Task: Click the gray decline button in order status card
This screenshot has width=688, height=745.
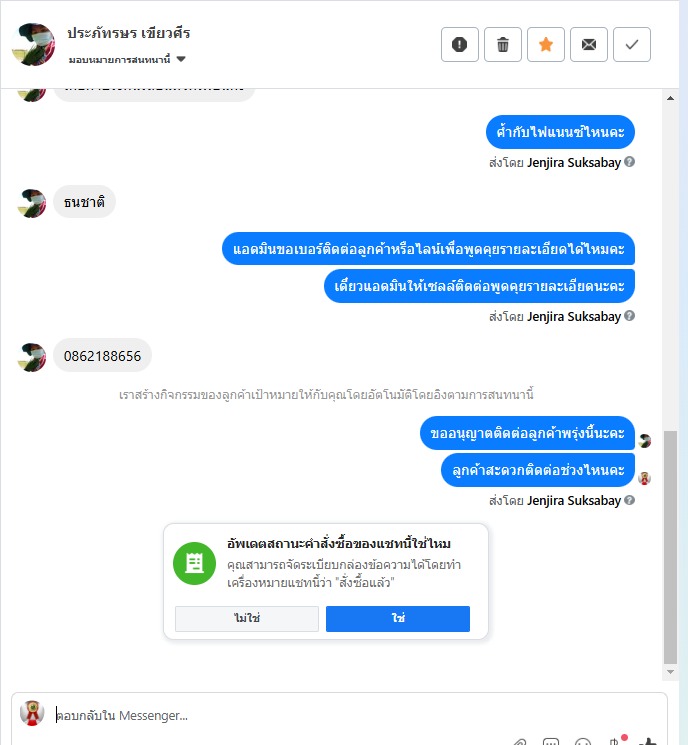Action: tap(247, 619)
